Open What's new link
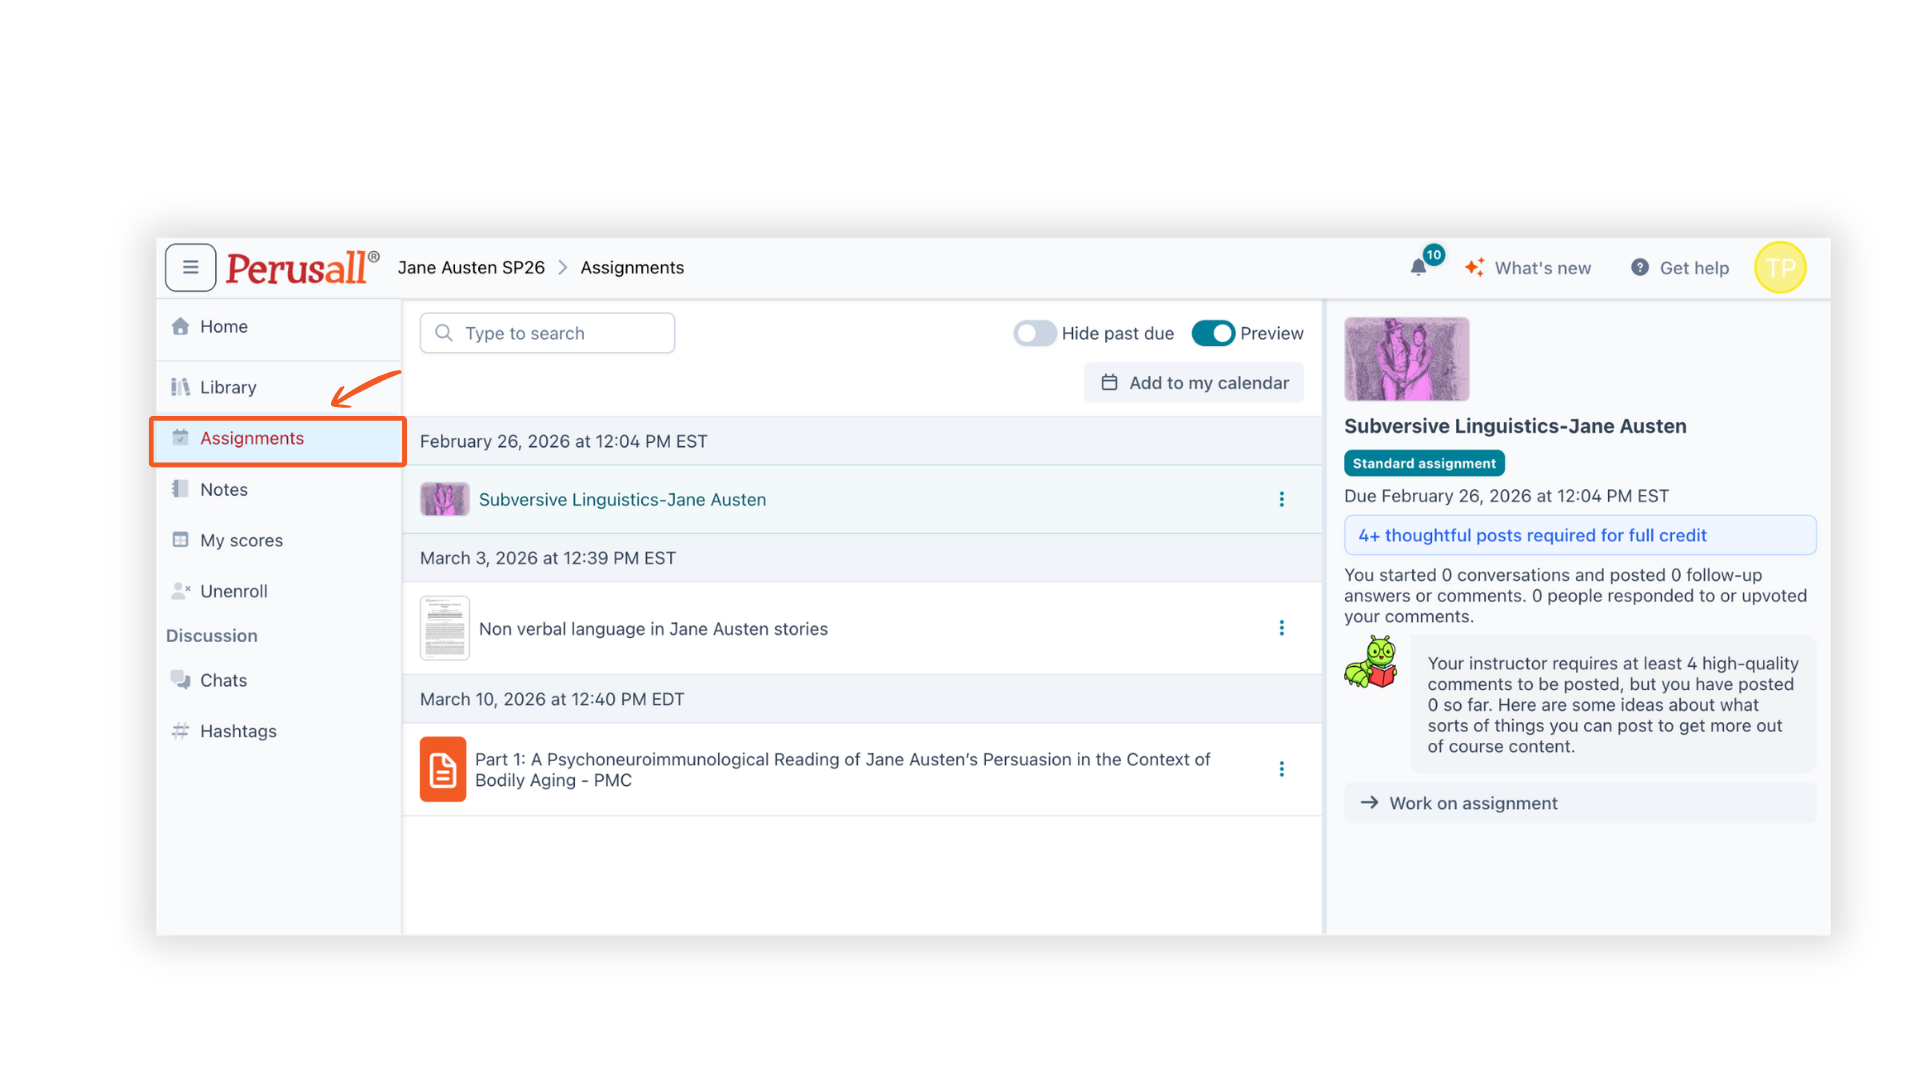This screenshot has width=1920, height=1080. click(1528, 268)
